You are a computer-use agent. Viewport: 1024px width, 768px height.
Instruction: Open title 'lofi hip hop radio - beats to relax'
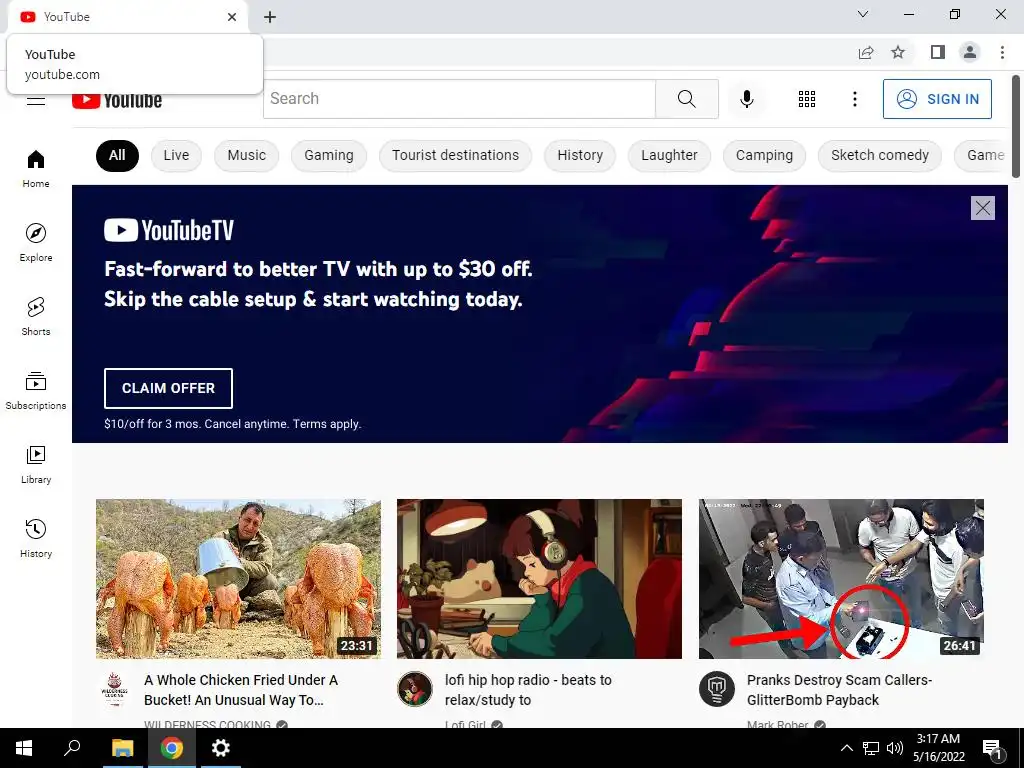coord(528,690)
